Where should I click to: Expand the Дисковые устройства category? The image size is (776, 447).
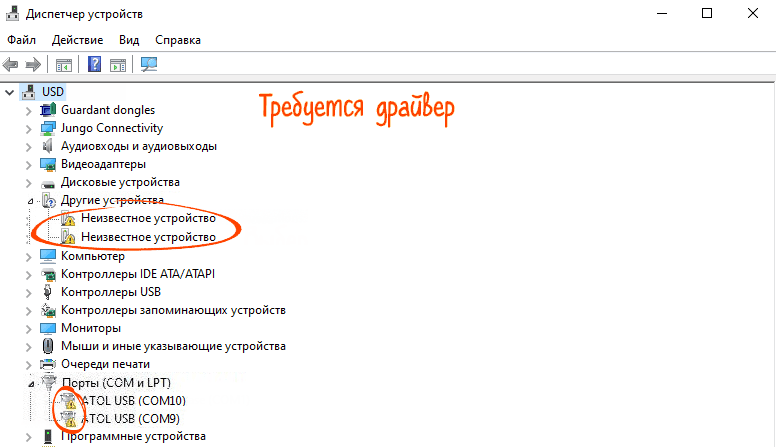[28, 183]
